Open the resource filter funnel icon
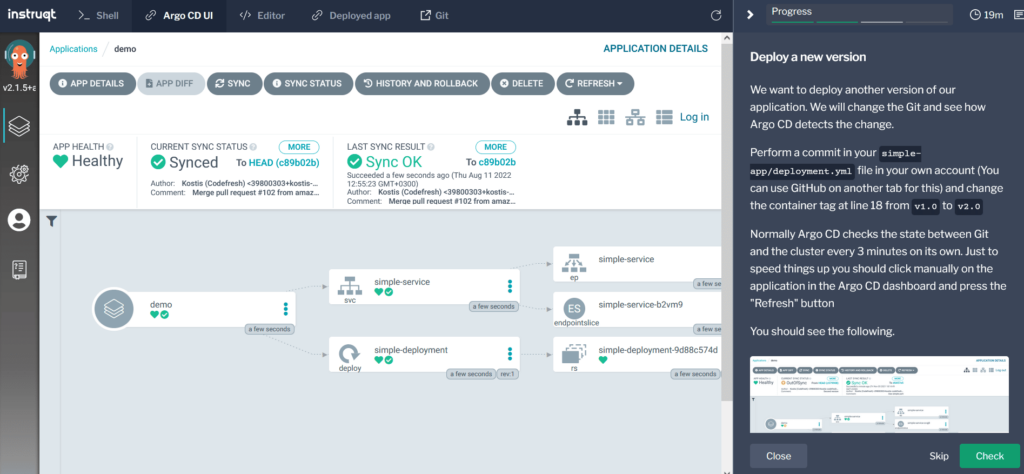Viewport: 1024px width, 474px height. coord(52,221)
